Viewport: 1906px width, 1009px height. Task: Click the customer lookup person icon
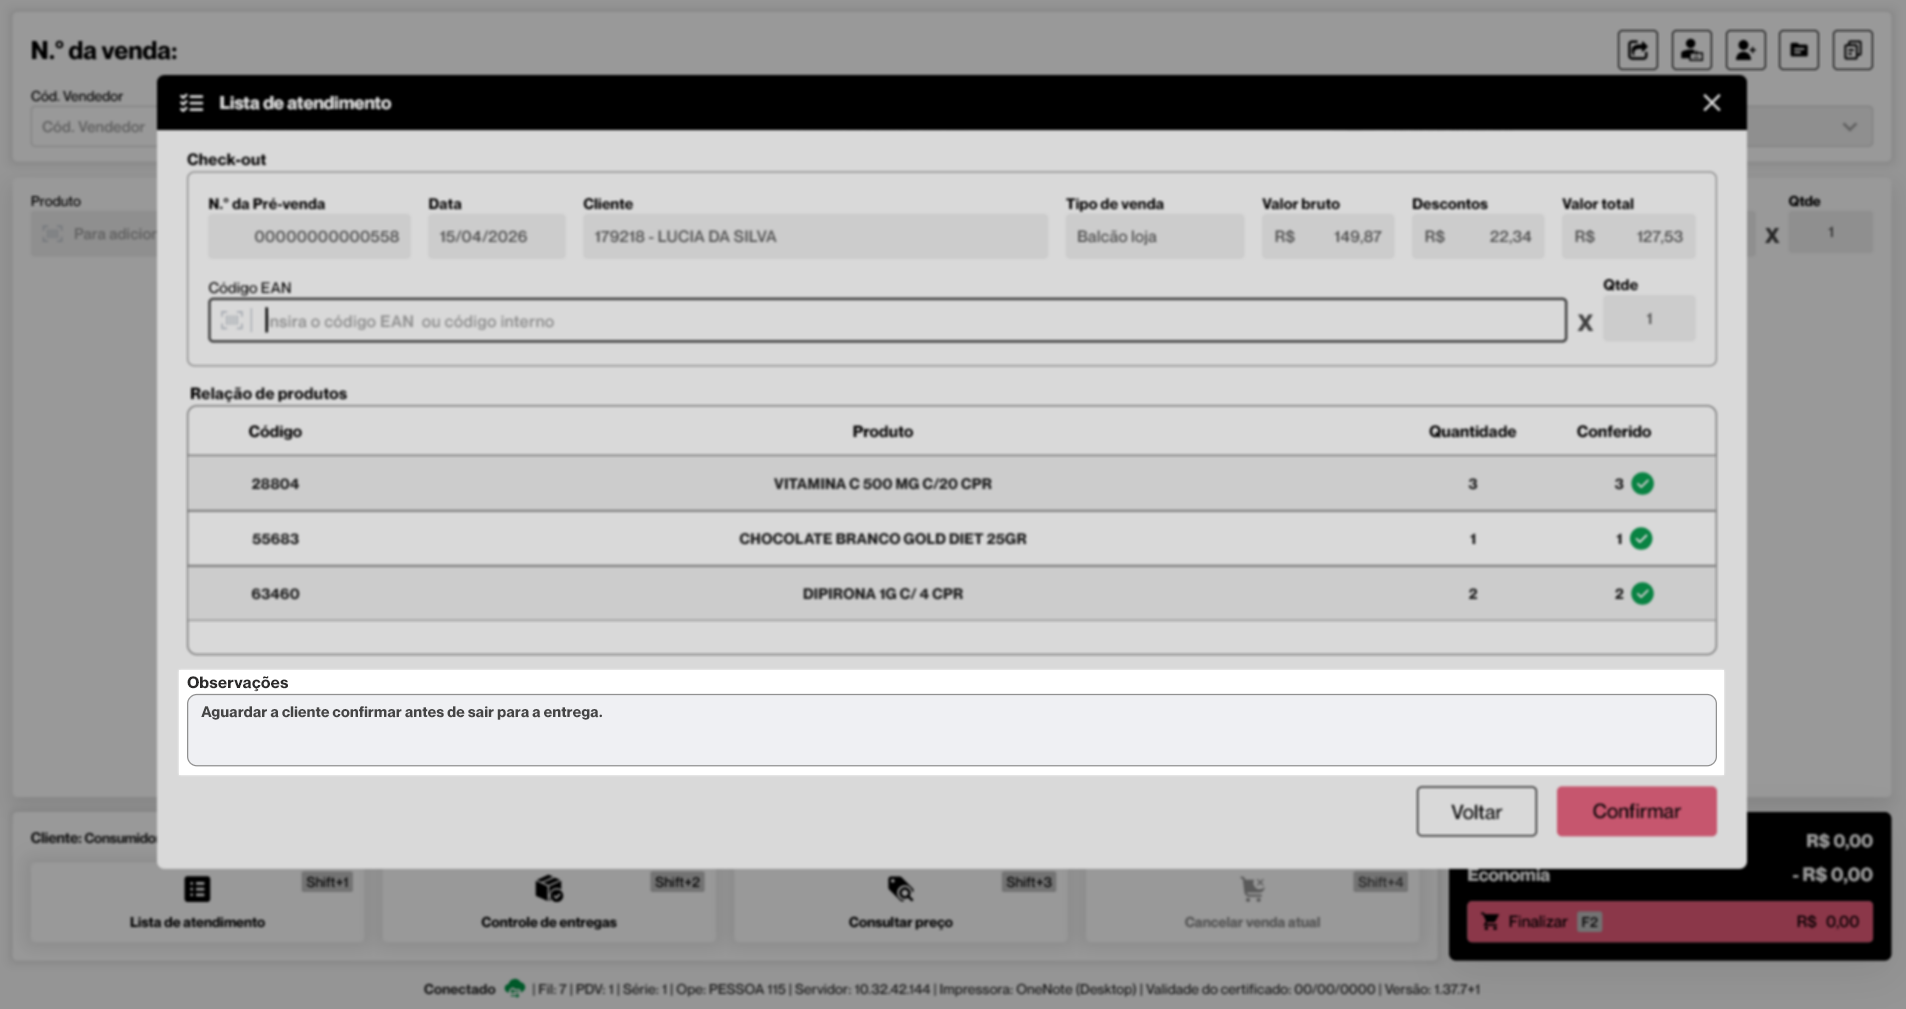point(1691,50)
